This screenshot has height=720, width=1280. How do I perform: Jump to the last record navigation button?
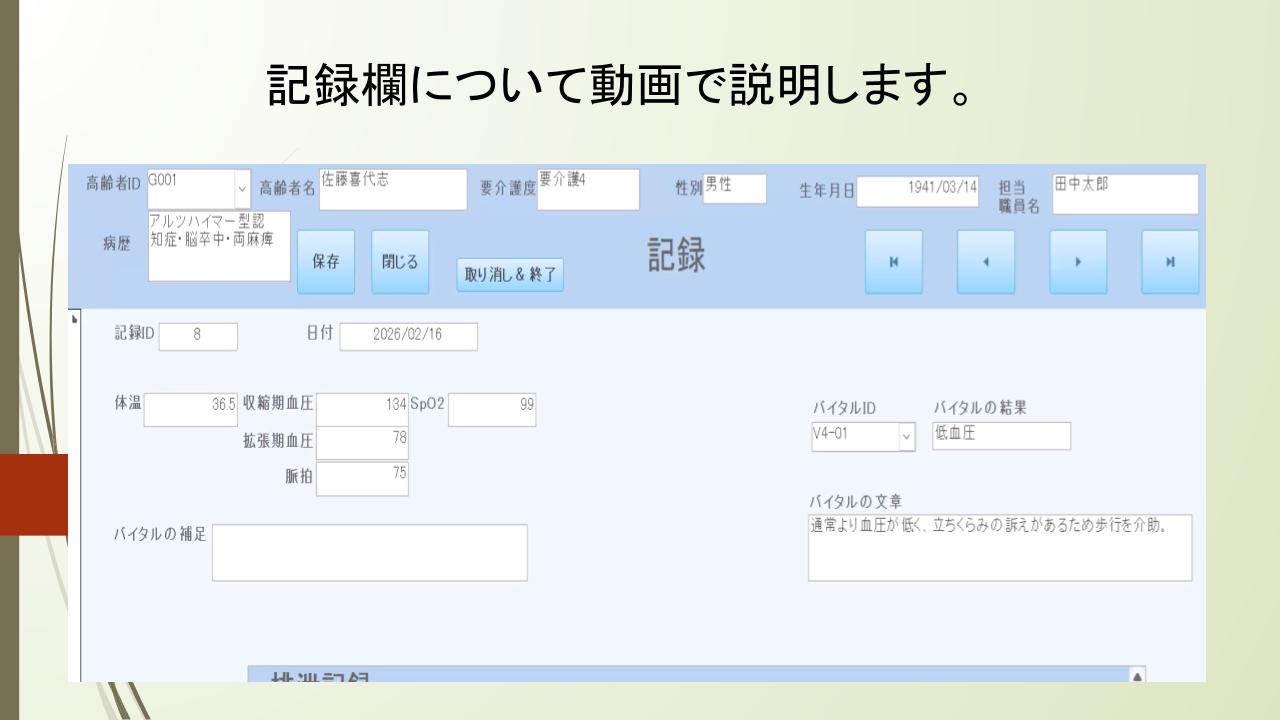pyautogui.click(x=1170, y=262)
